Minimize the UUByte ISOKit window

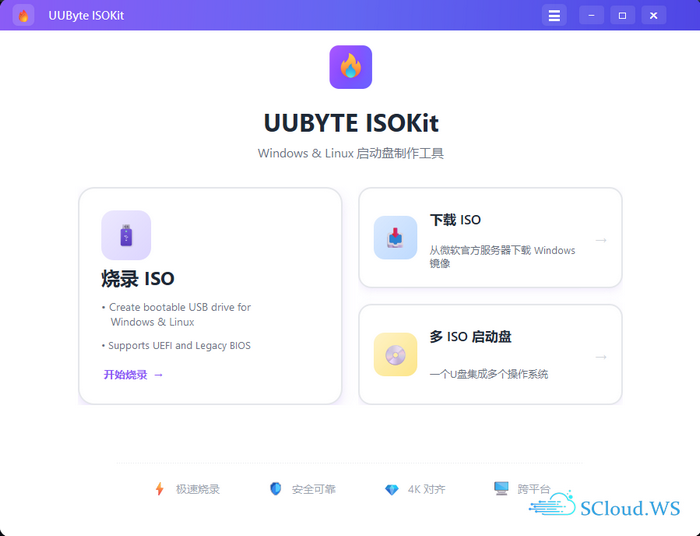pos(591,15)
